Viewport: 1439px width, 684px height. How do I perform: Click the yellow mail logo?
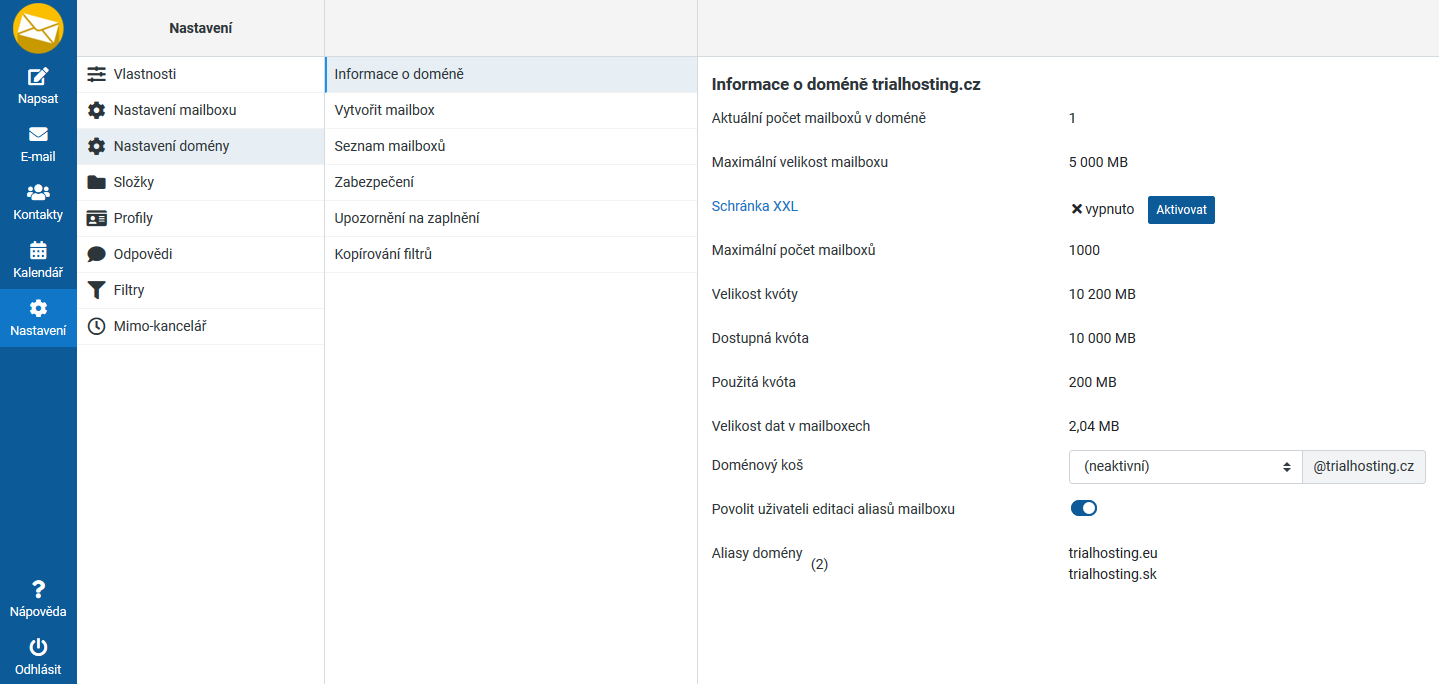(38, 28)
